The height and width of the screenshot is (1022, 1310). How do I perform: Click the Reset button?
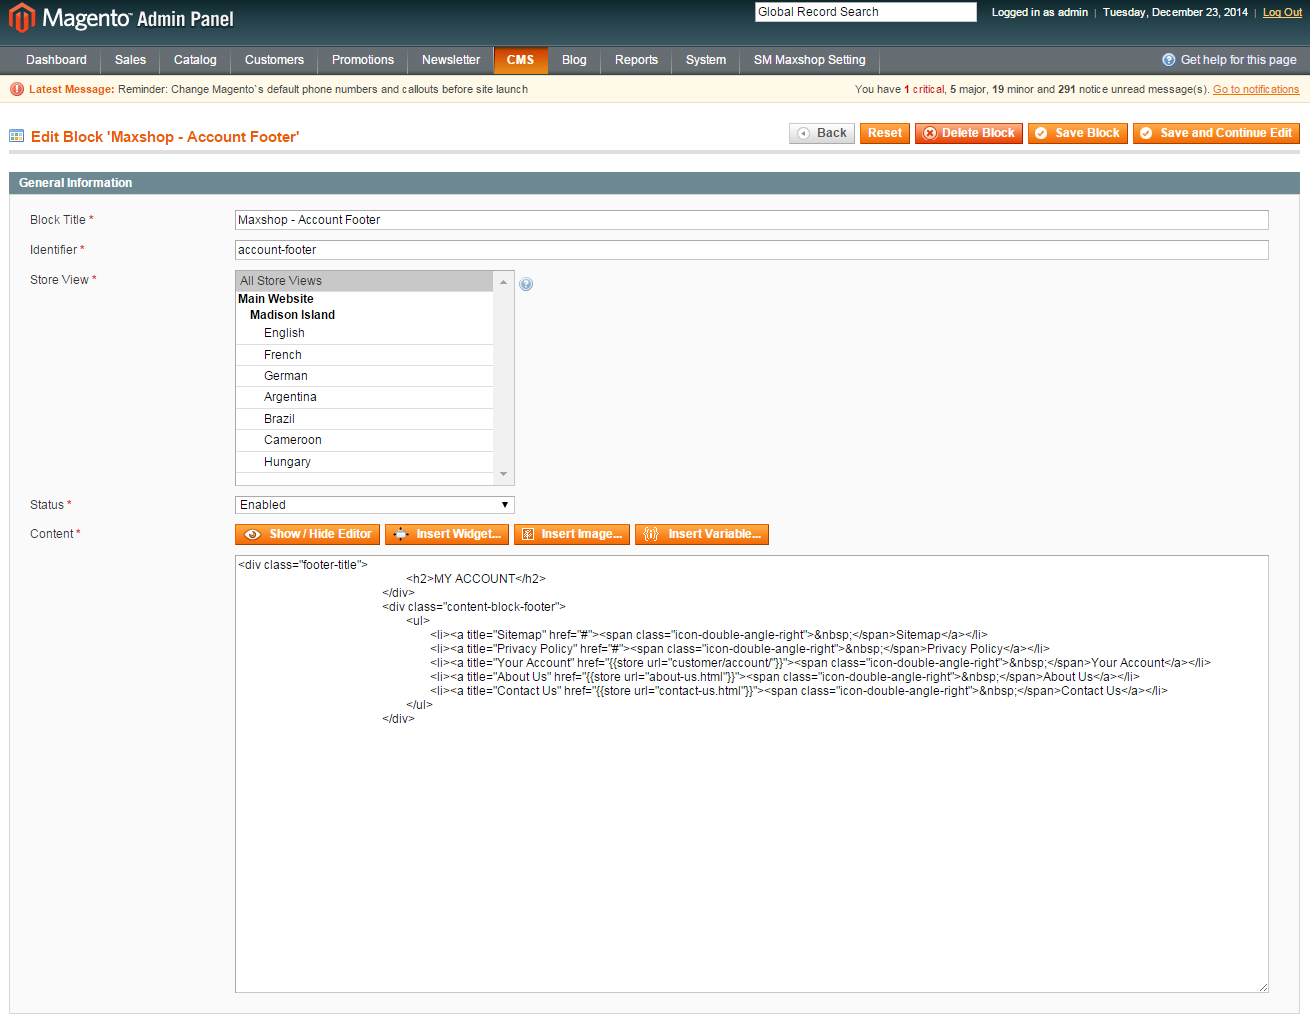click(885, 133)
